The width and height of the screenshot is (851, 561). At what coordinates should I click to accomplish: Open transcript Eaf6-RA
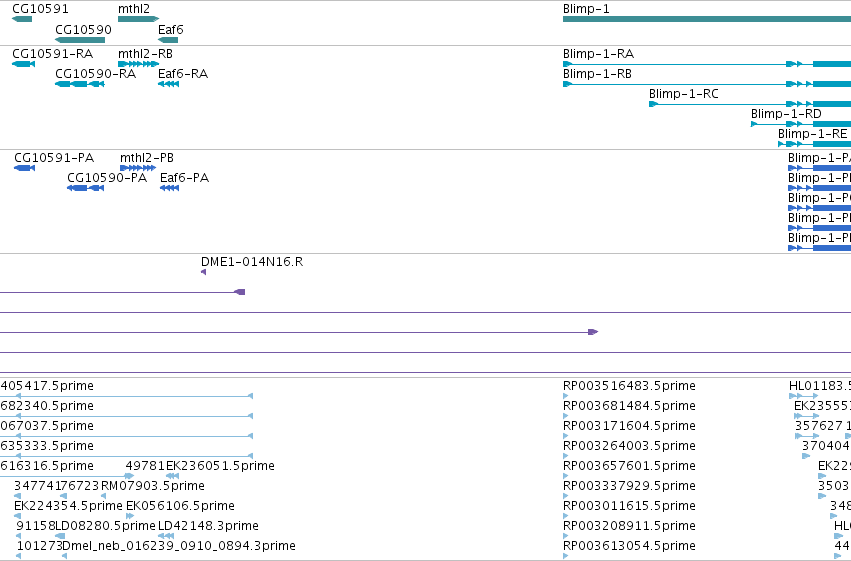168,84
